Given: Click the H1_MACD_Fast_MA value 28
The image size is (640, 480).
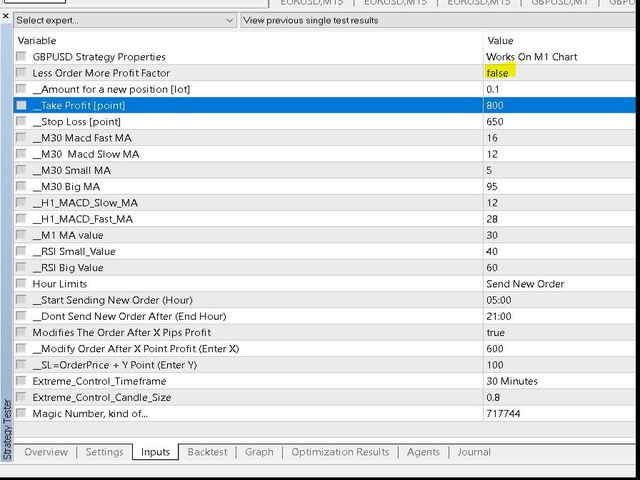Looking at the screenshot, I should tap(492, 219).
